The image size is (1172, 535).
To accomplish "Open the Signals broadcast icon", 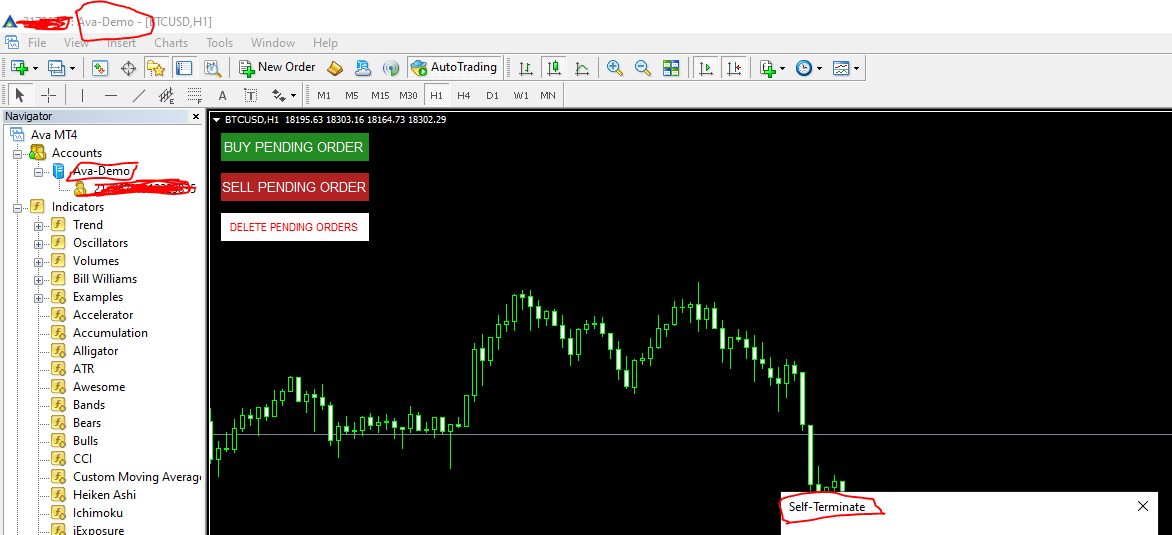I will [x=390, y=68].
